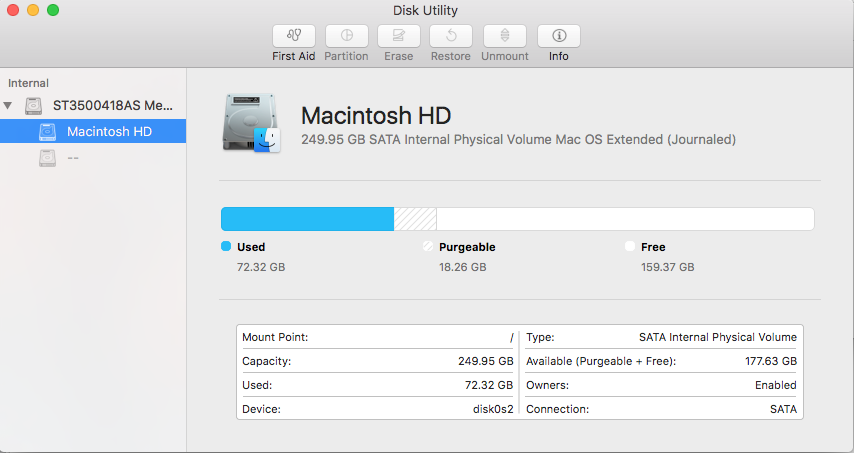Click the 'Used' legend label
Viewport: 854px width, 453px height.
251,247
